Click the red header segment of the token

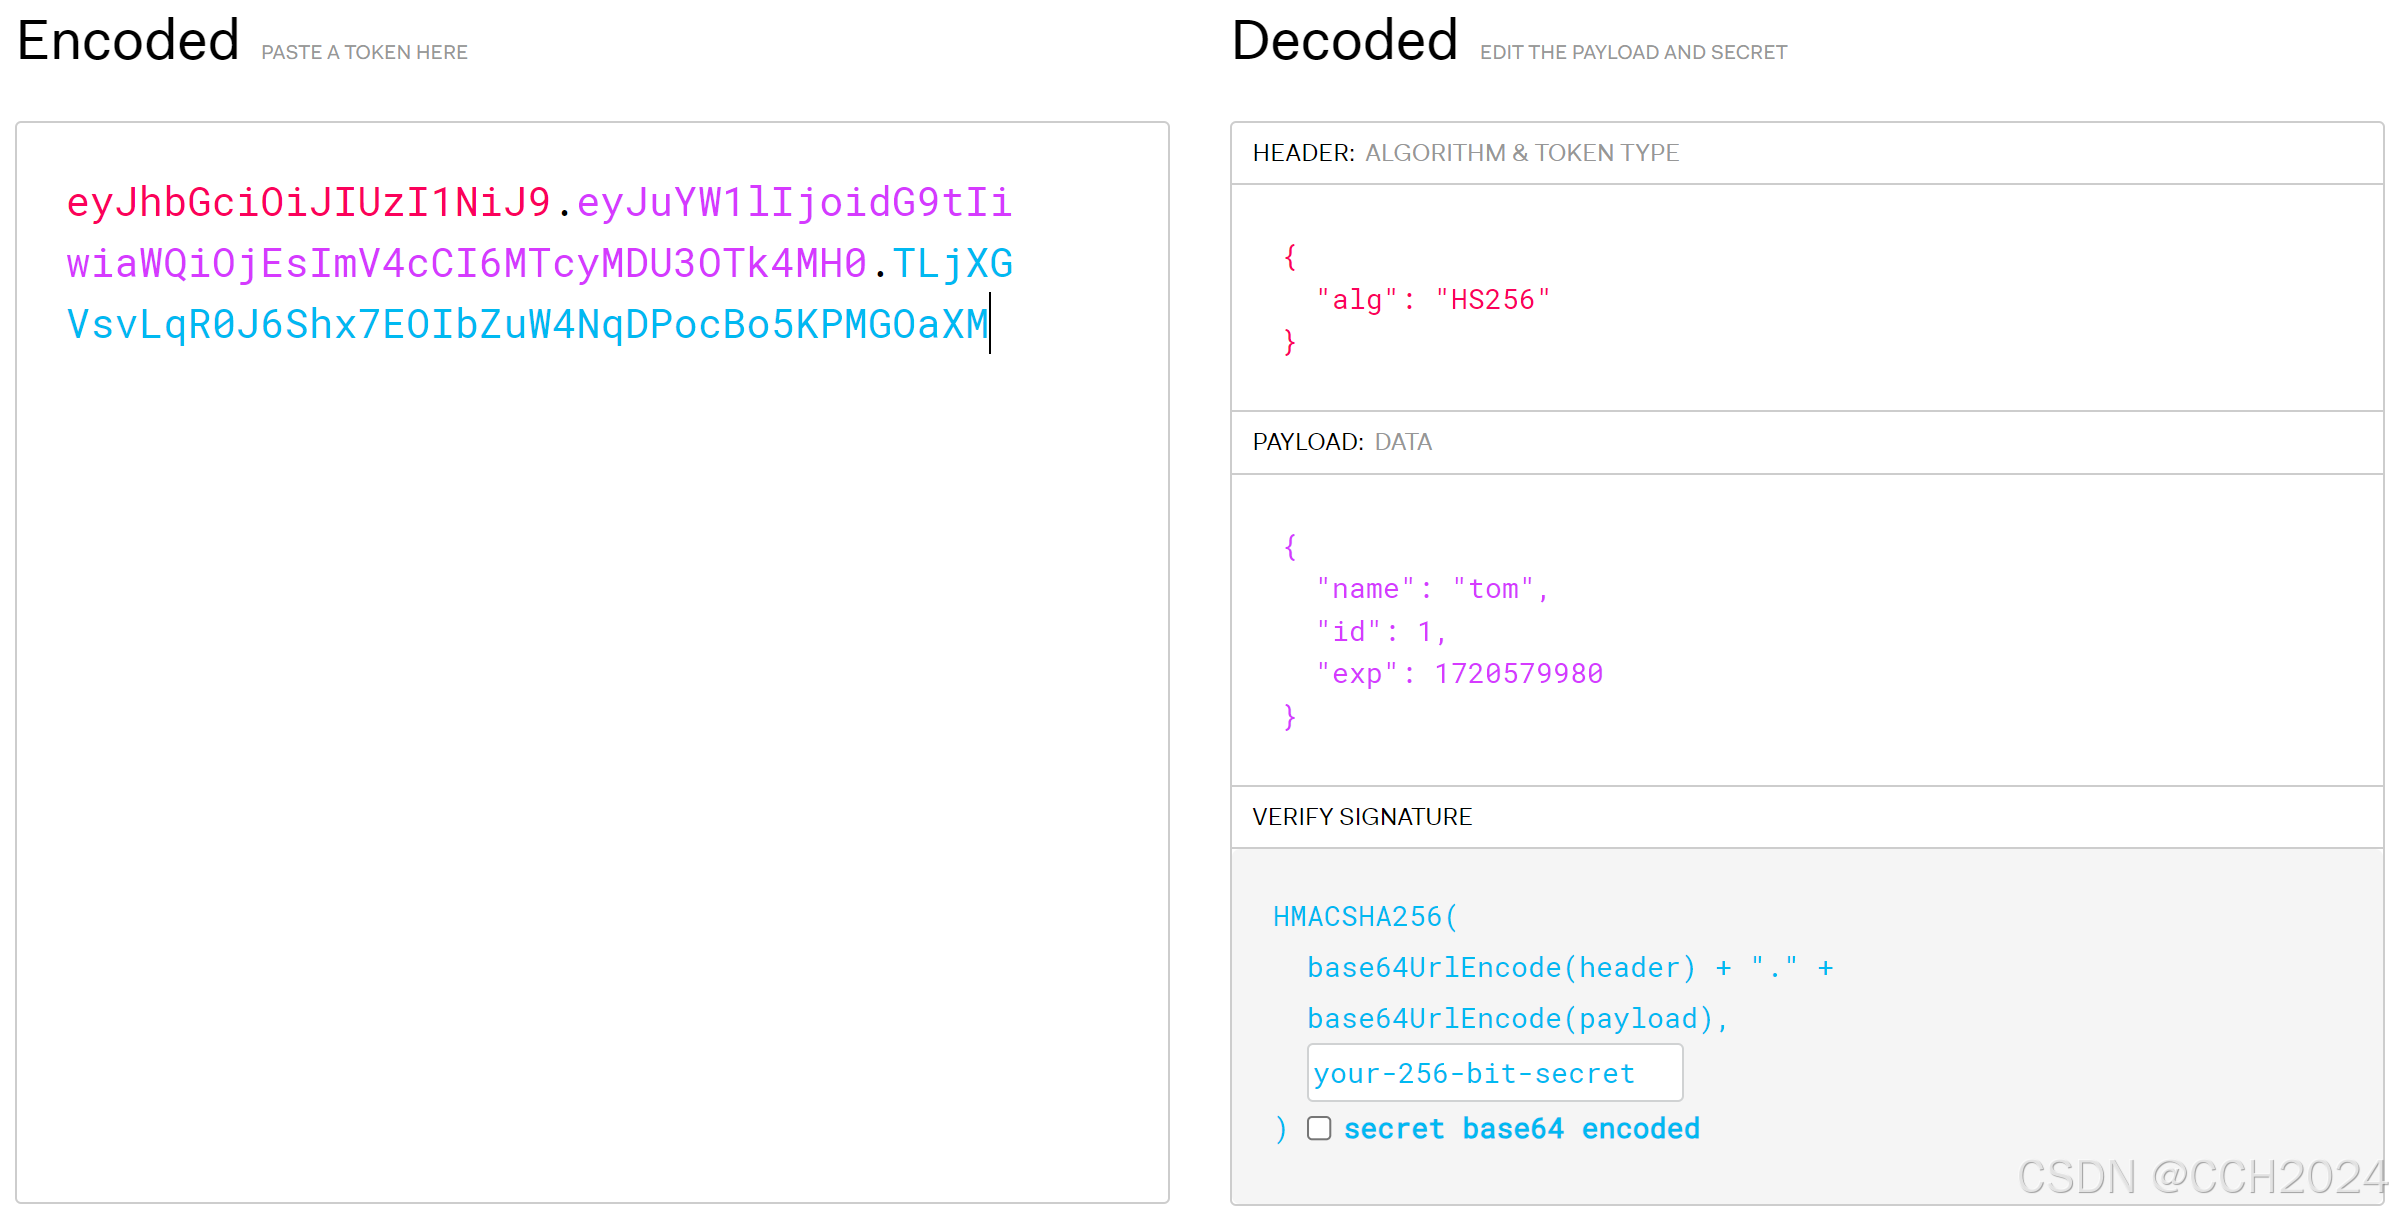(x=308, y=203)
